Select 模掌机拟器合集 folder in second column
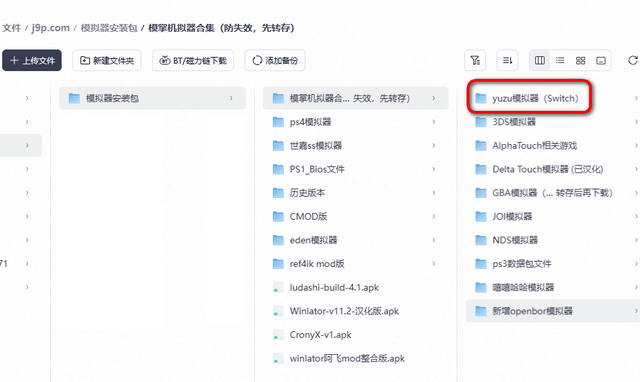 pos(356,98)
